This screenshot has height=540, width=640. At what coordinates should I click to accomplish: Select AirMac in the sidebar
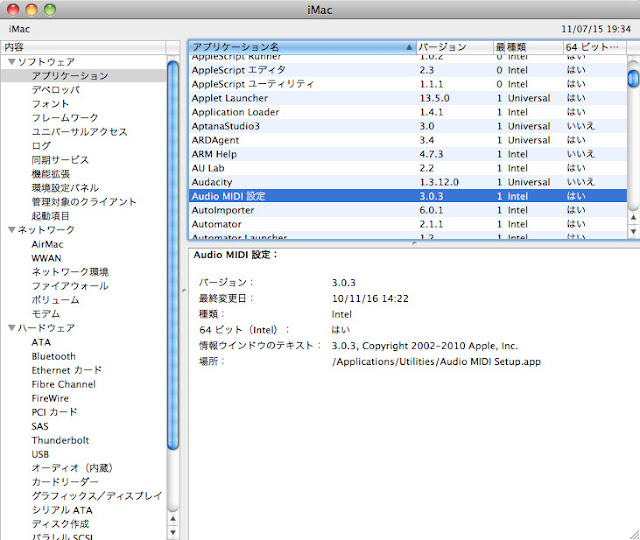point(47,244)
